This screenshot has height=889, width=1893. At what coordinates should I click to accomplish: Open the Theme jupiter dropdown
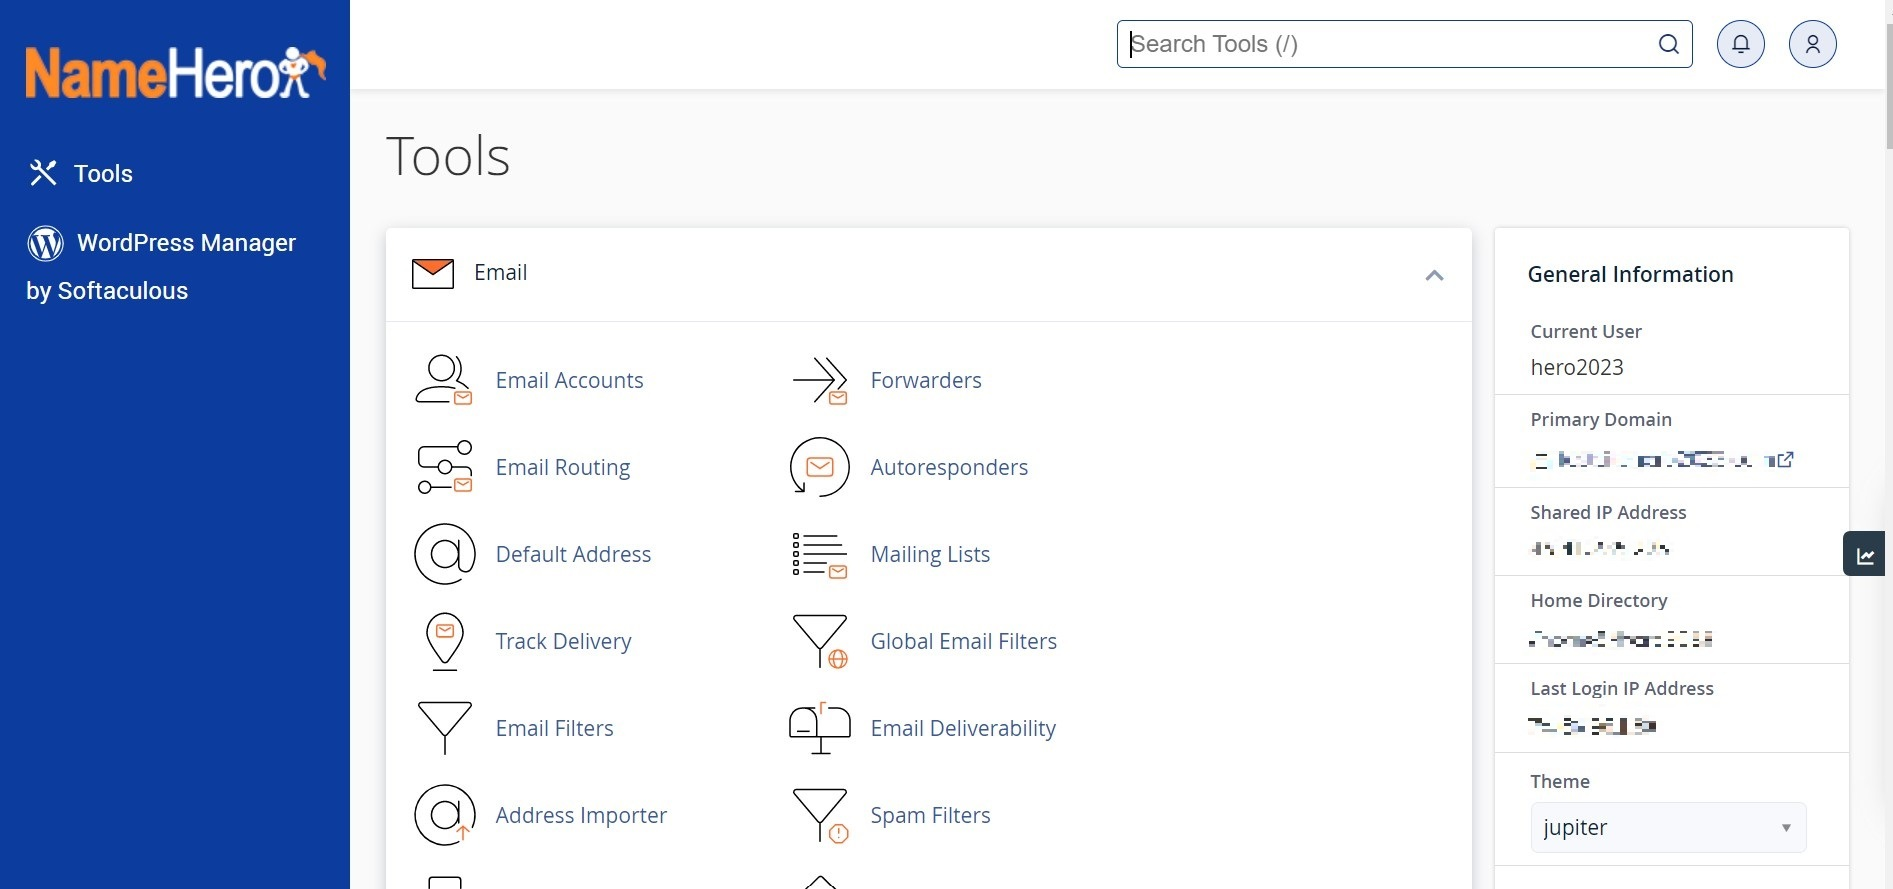tap(1668, 827)
